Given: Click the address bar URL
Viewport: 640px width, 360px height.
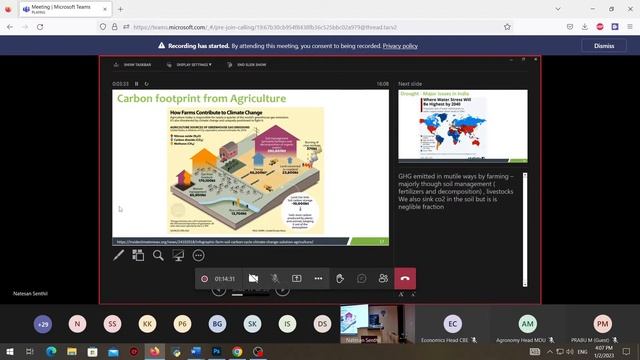Looking at the screenshot, I should (x=265, y=27).
